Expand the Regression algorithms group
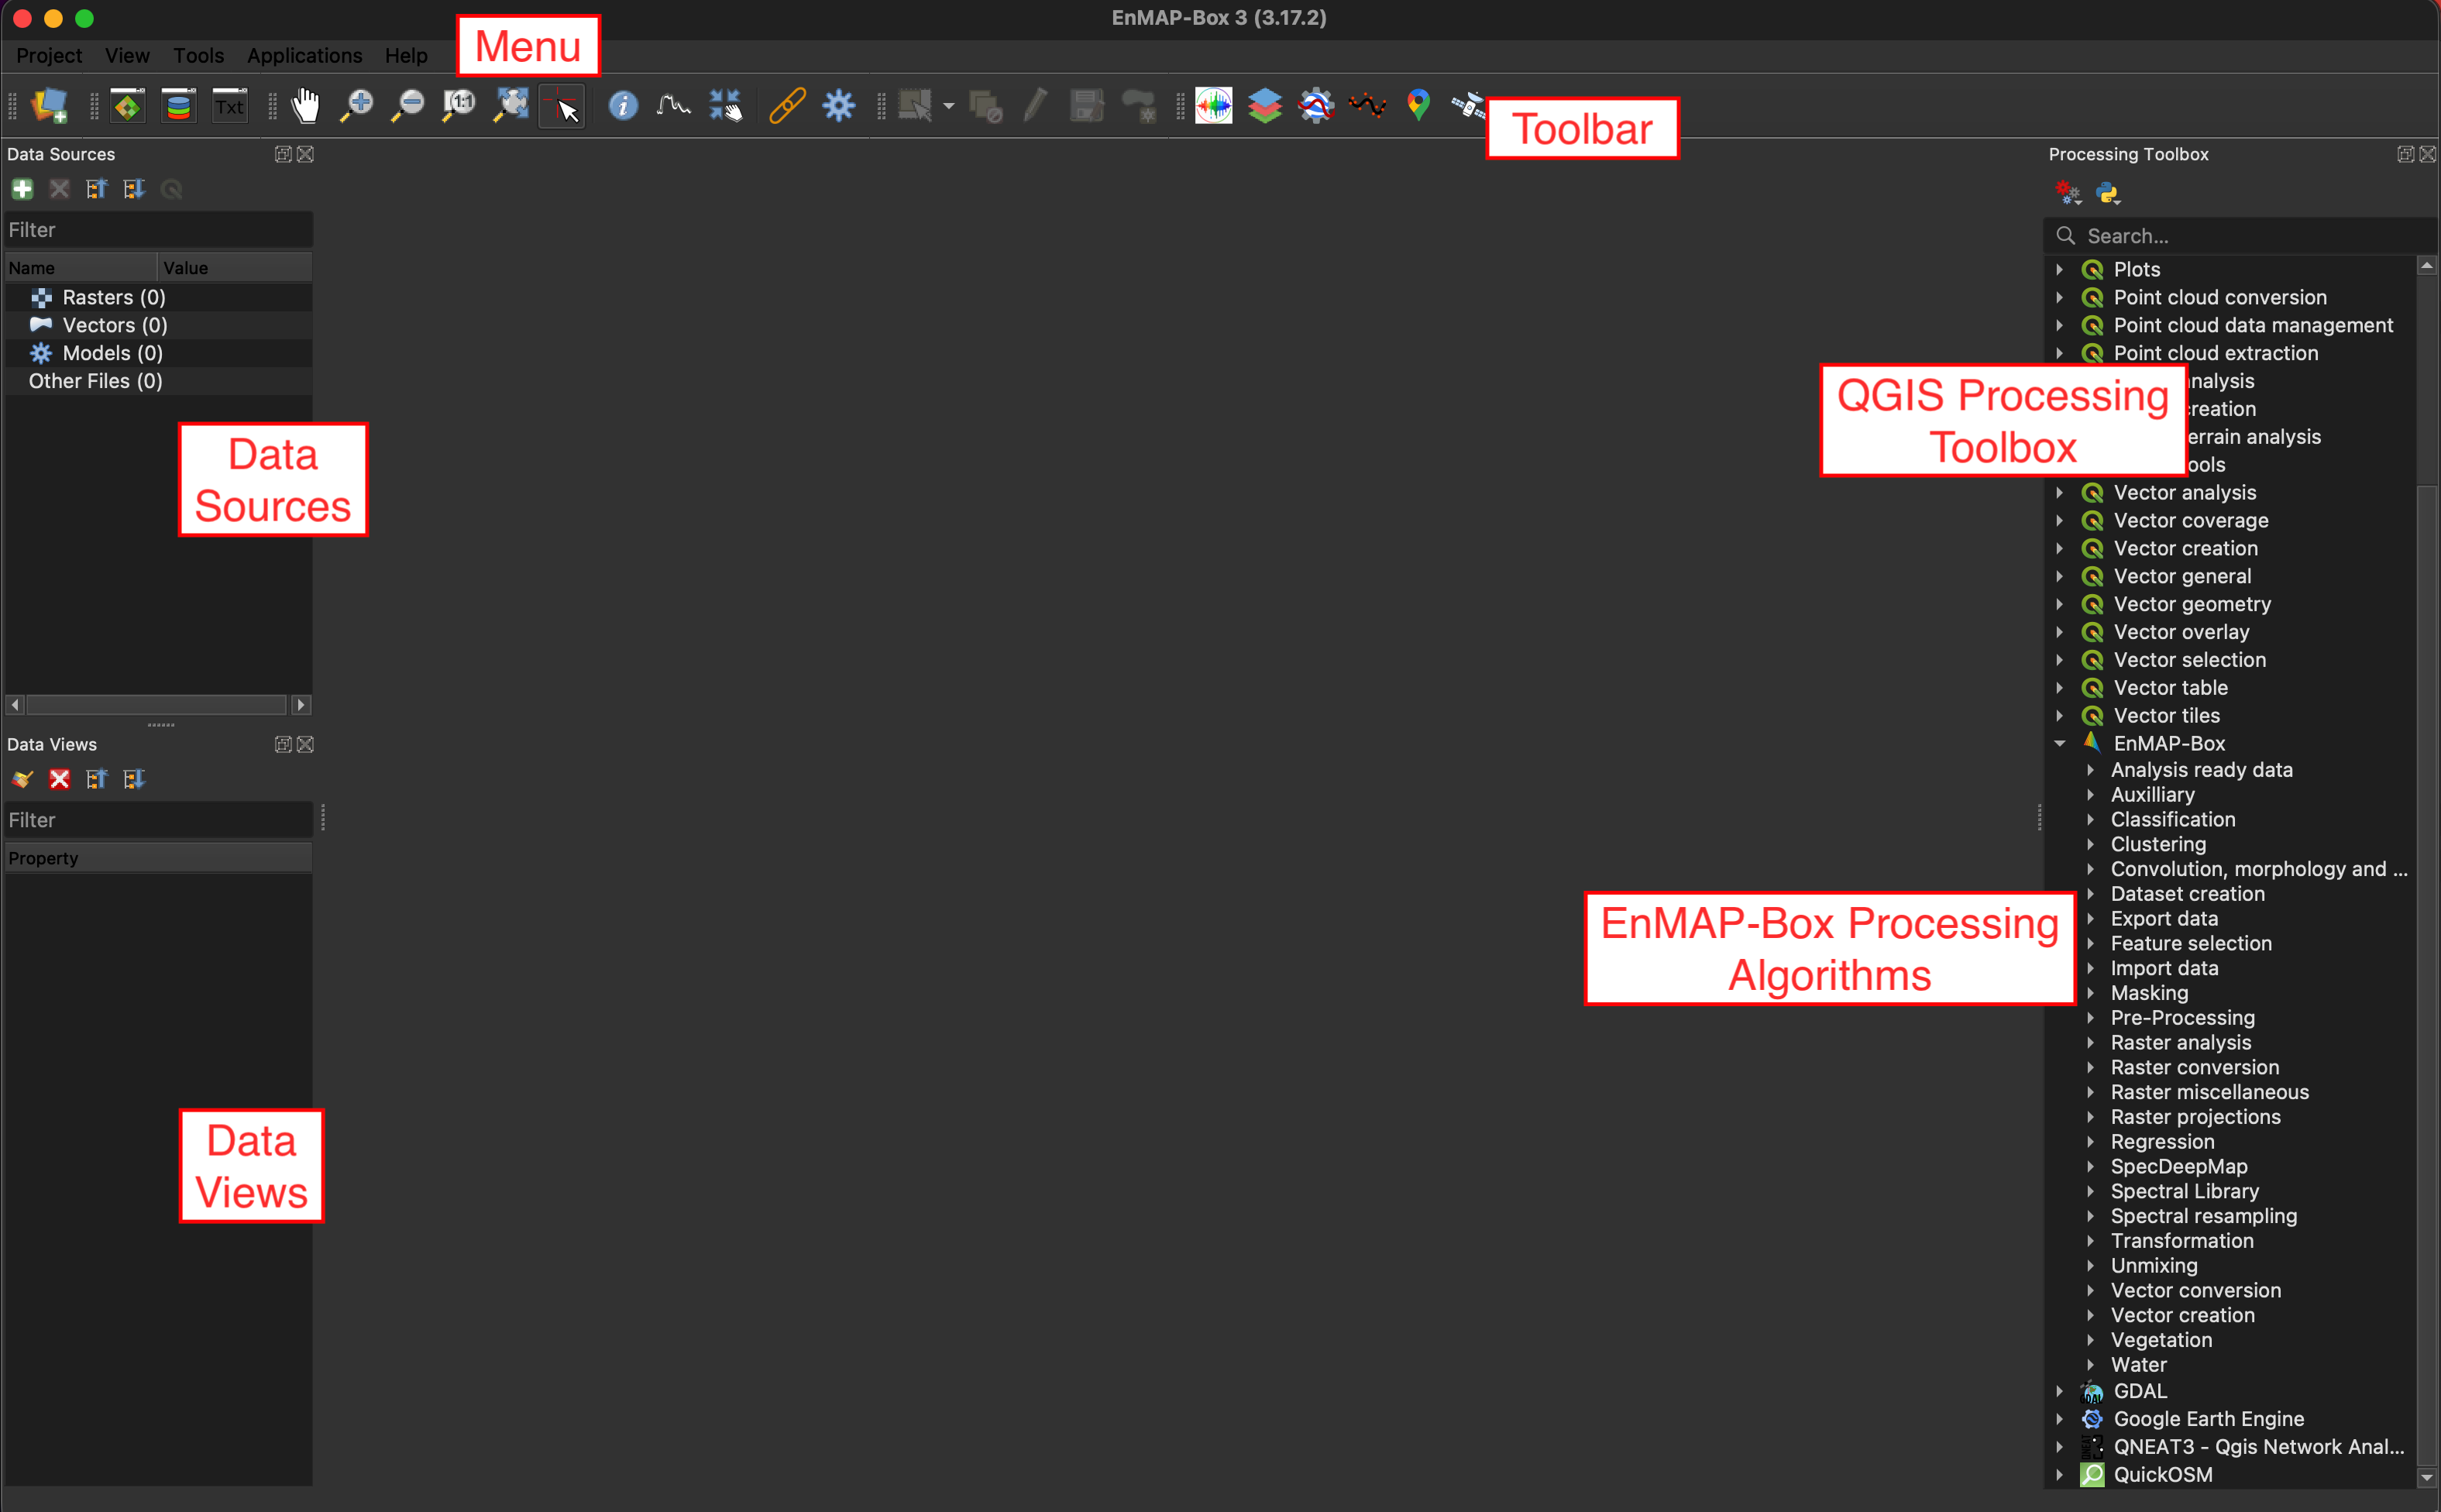2441x1512 pixels. tap(2090, 1141)
